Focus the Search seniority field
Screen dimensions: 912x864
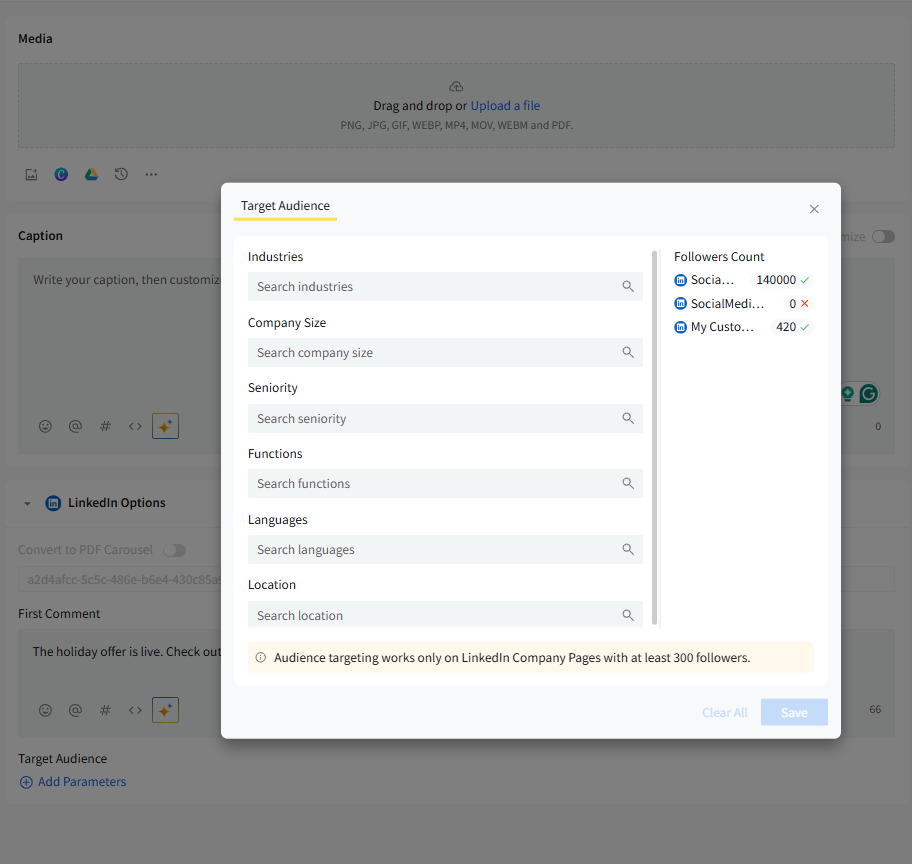click(445, 418)
